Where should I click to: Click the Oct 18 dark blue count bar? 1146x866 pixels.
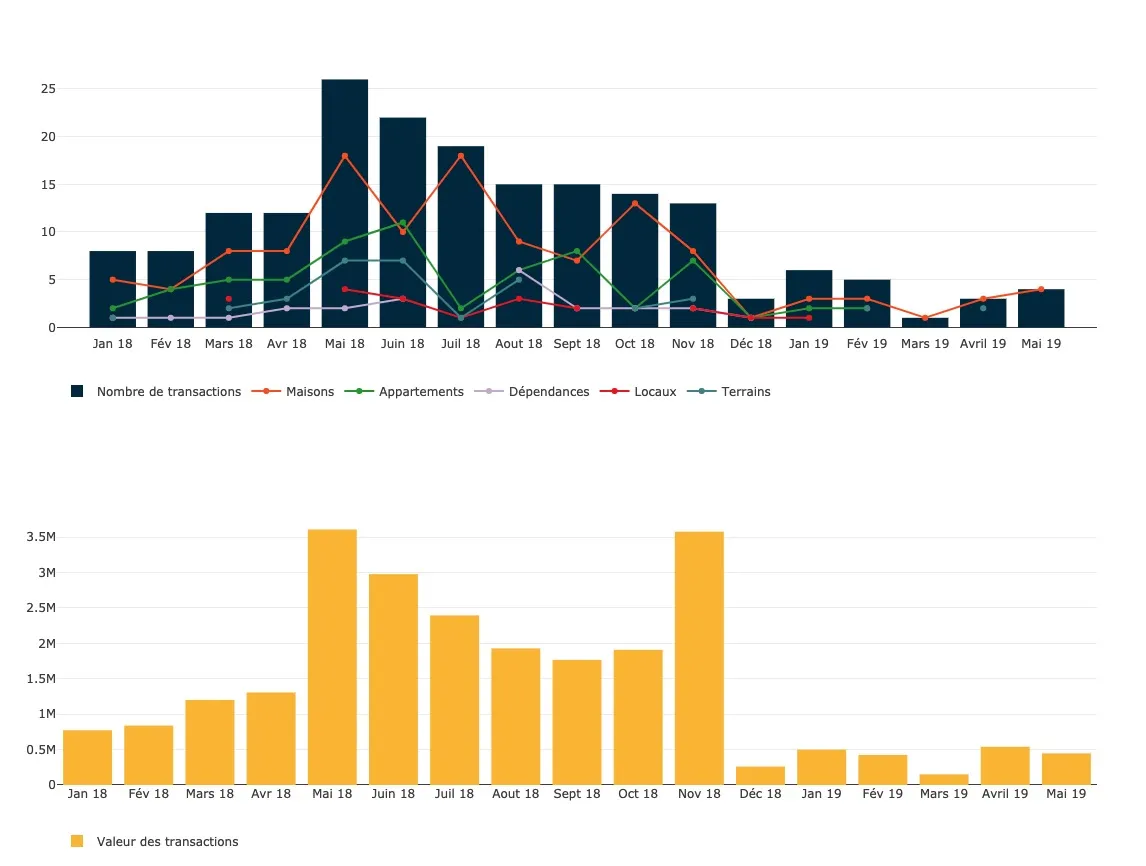pos(635,261)
